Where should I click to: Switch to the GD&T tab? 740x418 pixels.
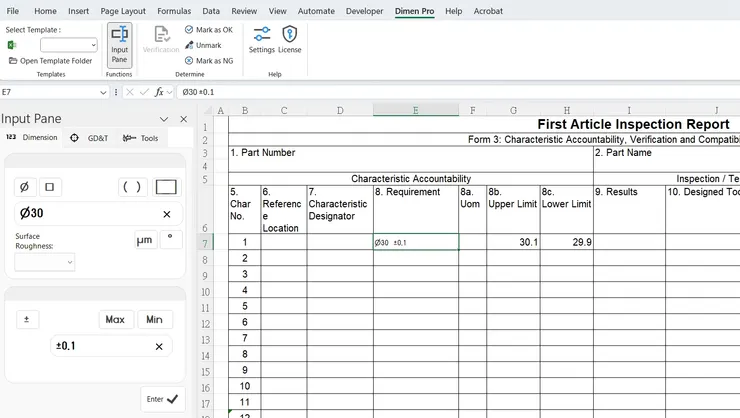(89, 138)
